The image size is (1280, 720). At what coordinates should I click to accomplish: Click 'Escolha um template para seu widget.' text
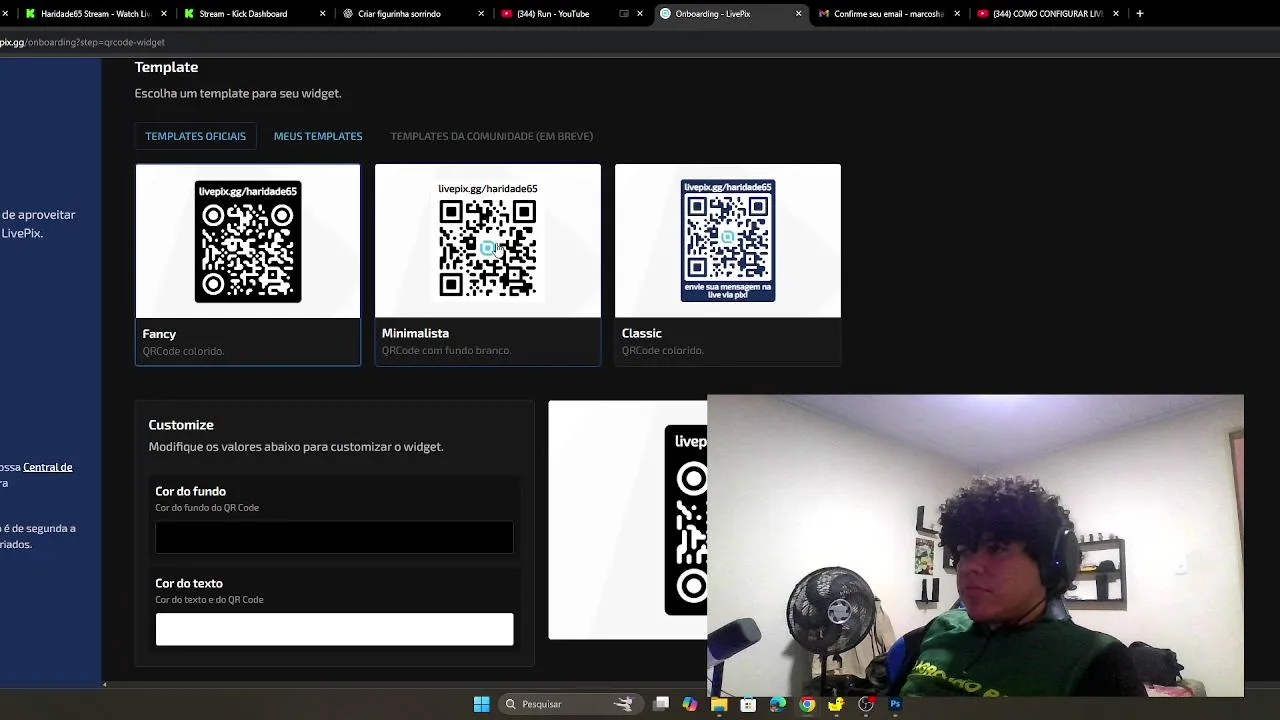tap(238, 93)
